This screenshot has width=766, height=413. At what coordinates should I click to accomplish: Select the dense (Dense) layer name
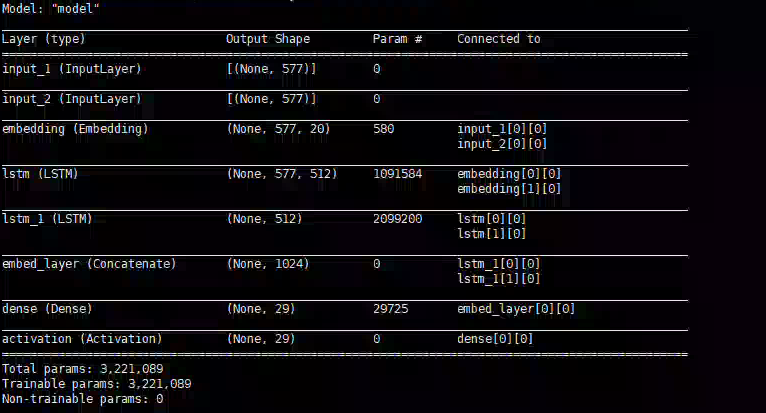coord(47,309)
